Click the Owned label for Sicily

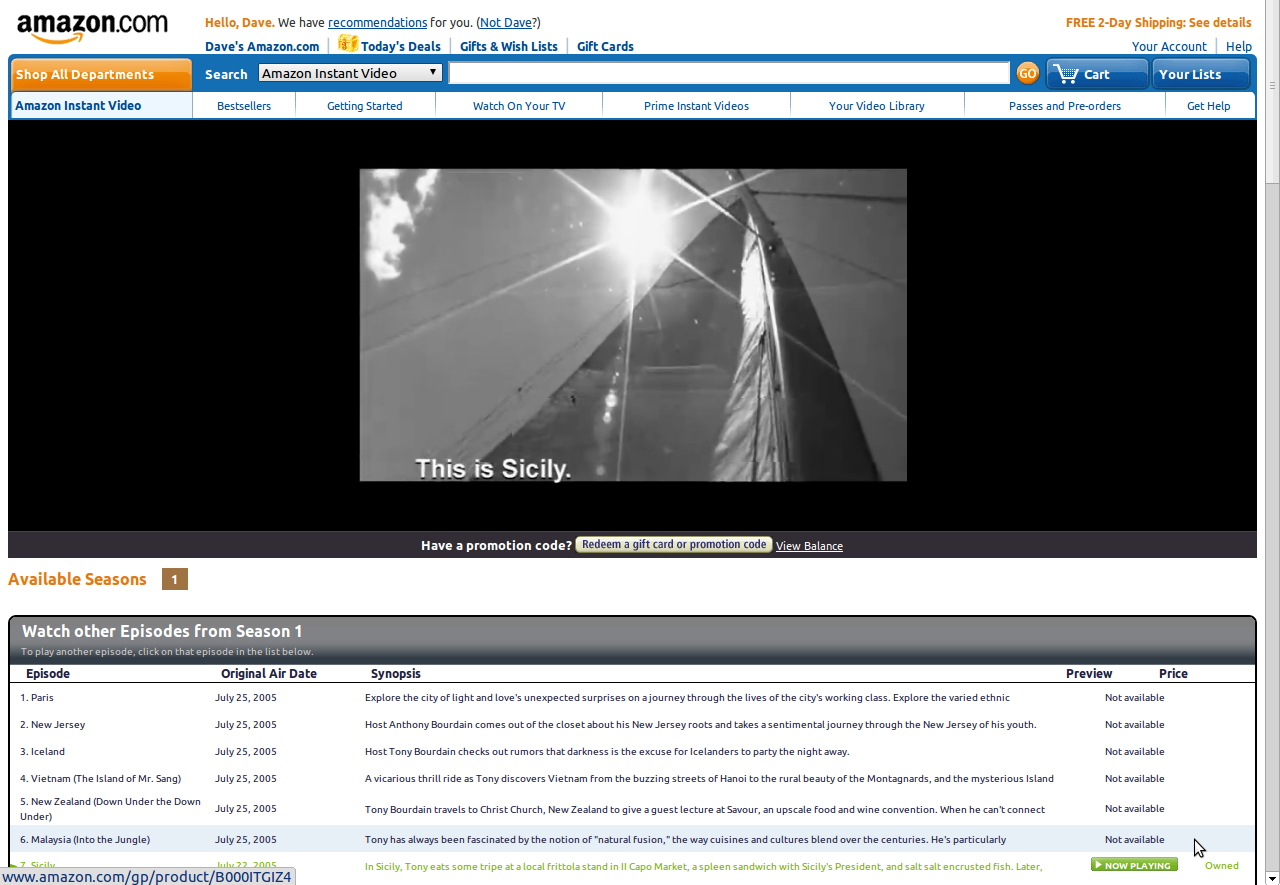1222,866
